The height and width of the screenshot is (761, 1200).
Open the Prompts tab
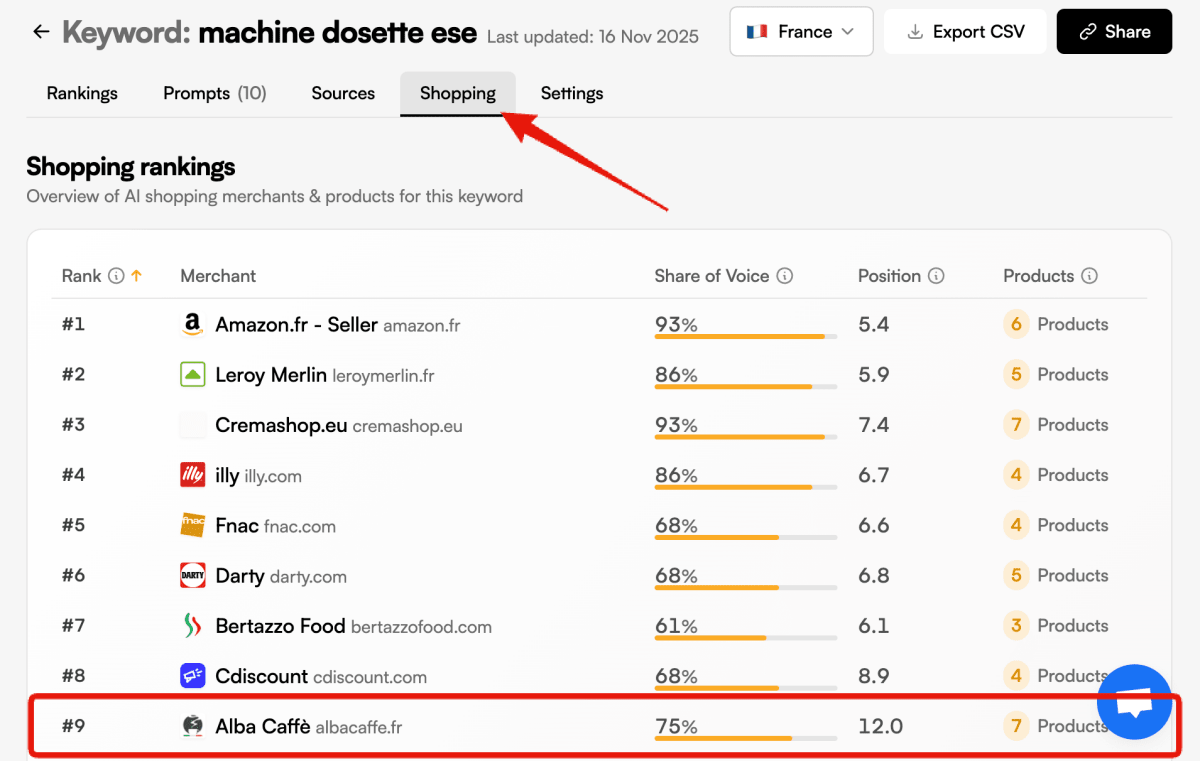[214, 93]
